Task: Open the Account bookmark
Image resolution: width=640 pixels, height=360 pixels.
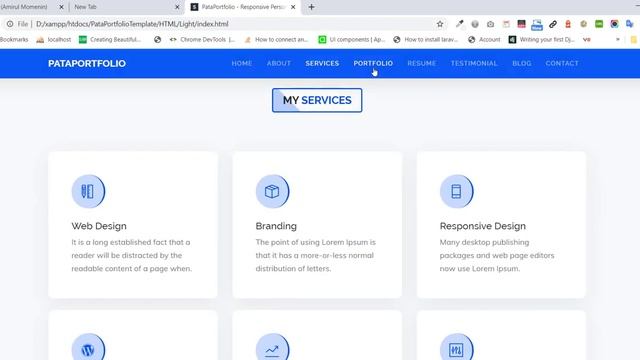Action: coord(484,40)
